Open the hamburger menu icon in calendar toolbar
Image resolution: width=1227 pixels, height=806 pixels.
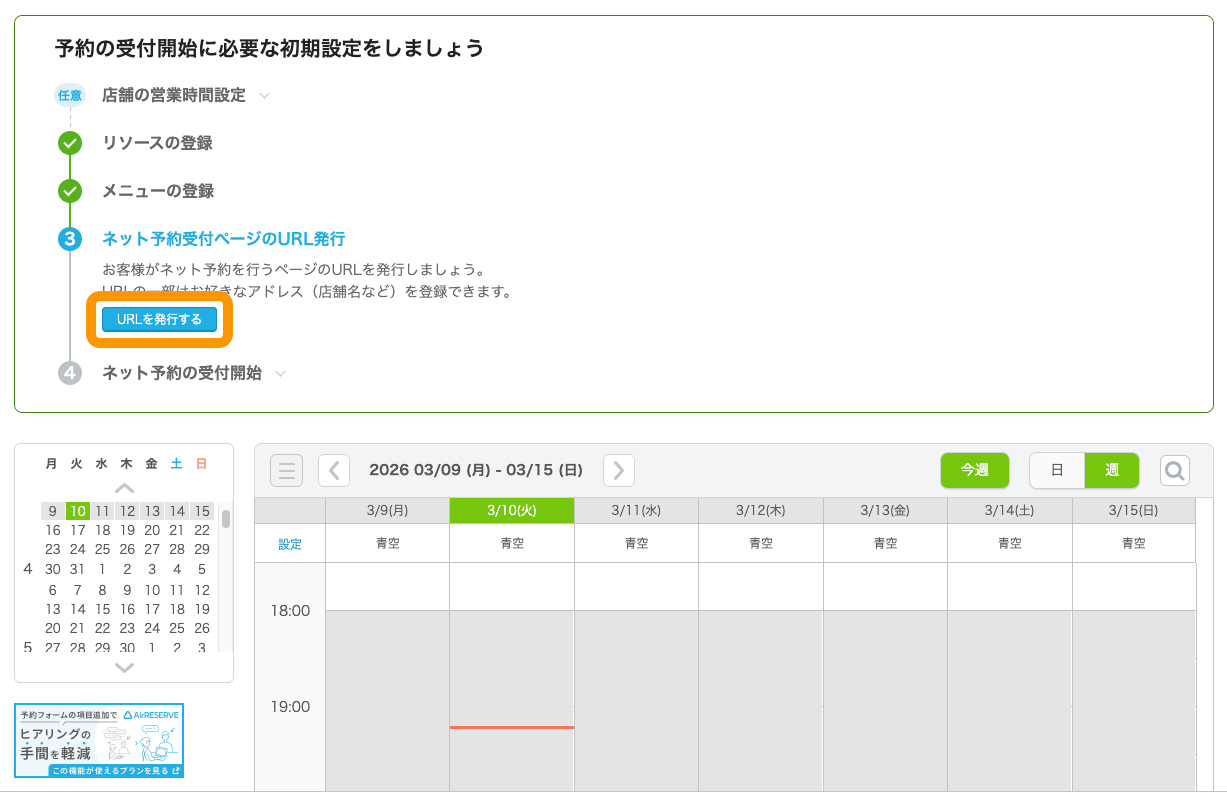point(286,470)
